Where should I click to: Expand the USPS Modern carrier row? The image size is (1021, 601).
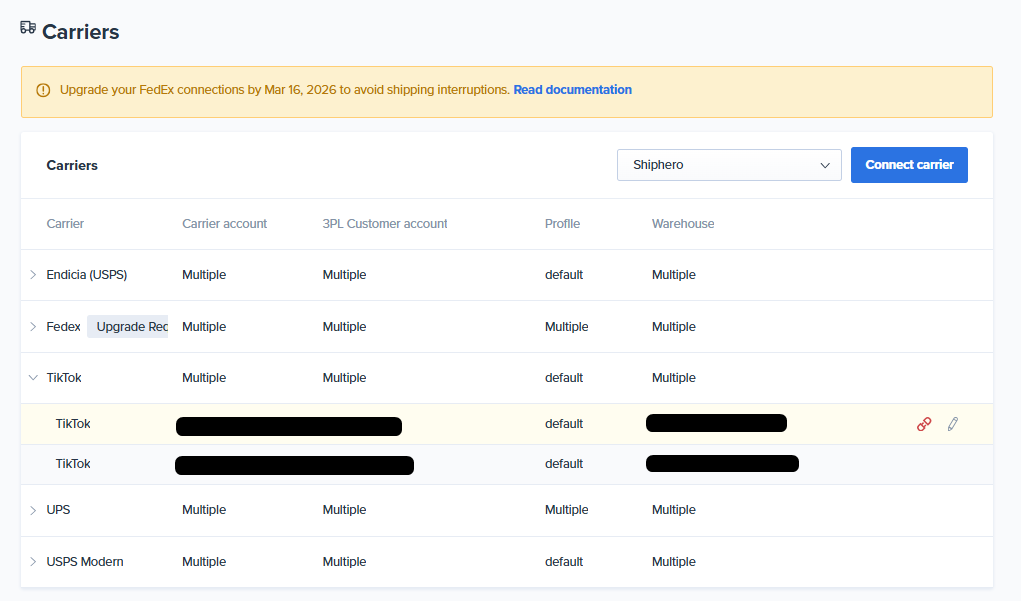click(x=33, y=562)
